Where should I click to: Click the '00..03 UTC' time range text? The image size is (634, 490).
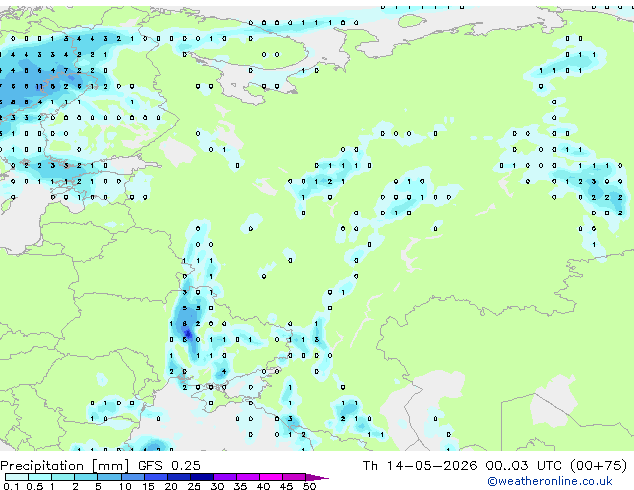pyautogui.click(x=523, y=466)
